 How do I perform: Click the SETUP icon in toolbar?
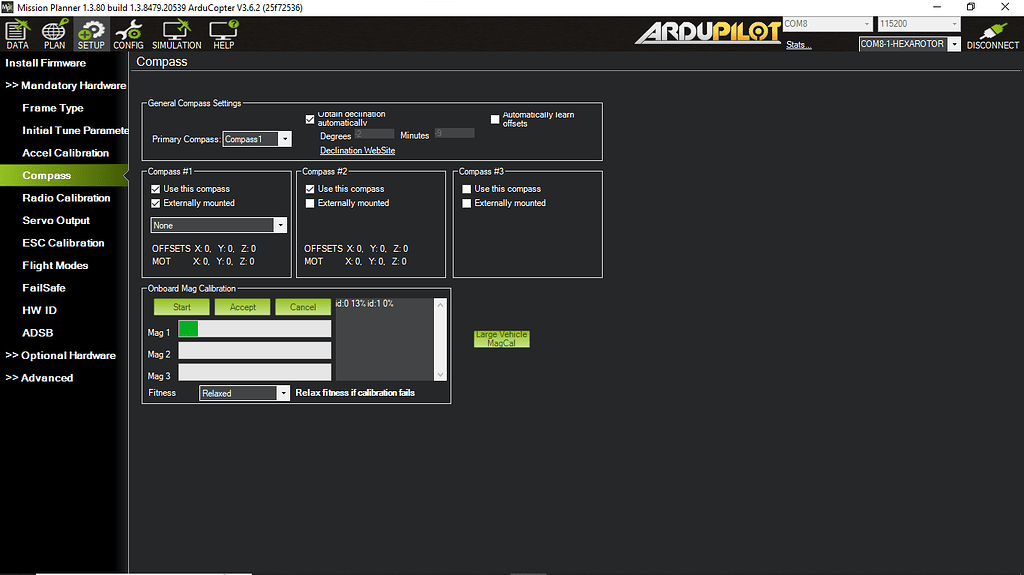91,34
